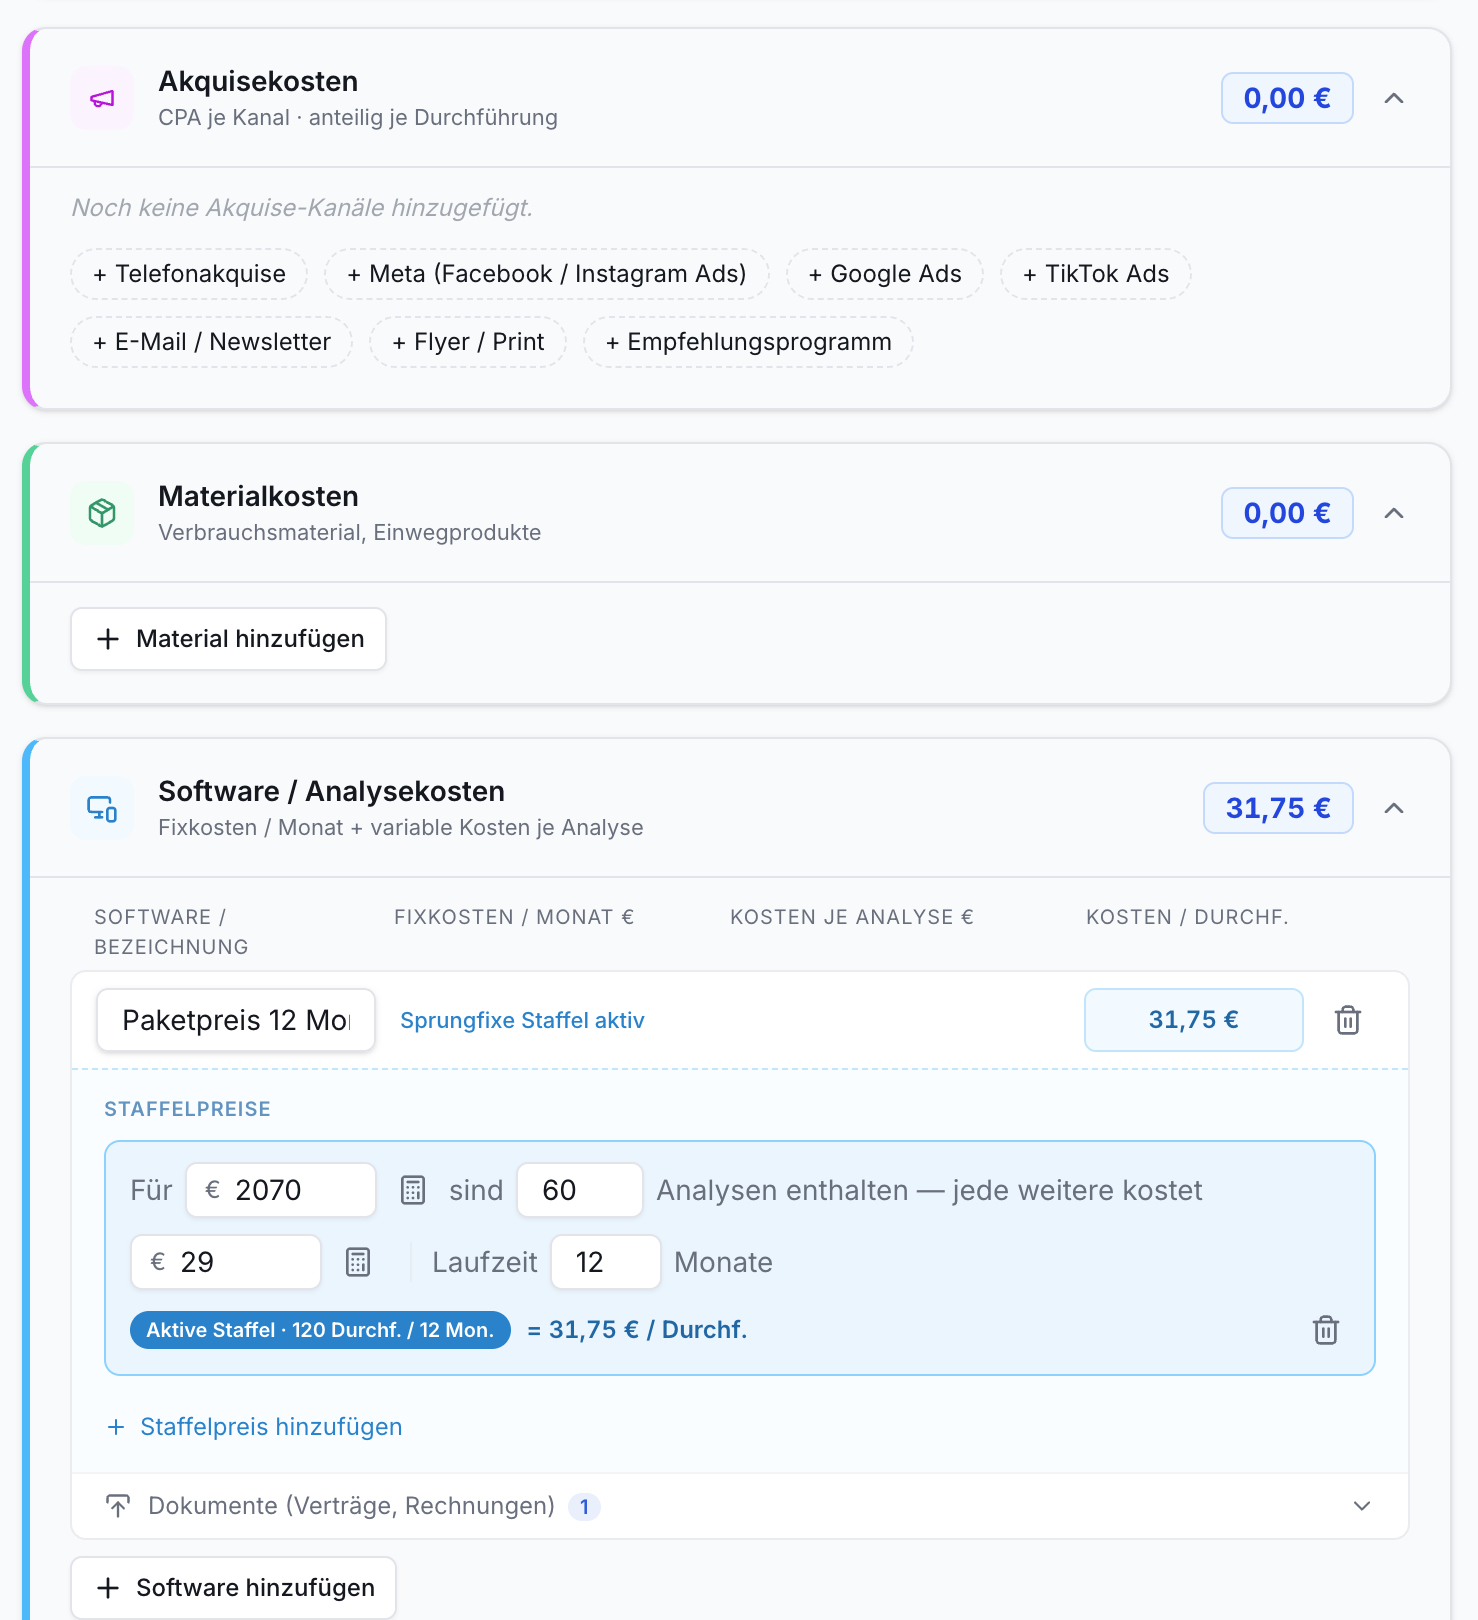
Task: Focus the Laufzeit 12 Monate field
Action: click(606, 1262)
